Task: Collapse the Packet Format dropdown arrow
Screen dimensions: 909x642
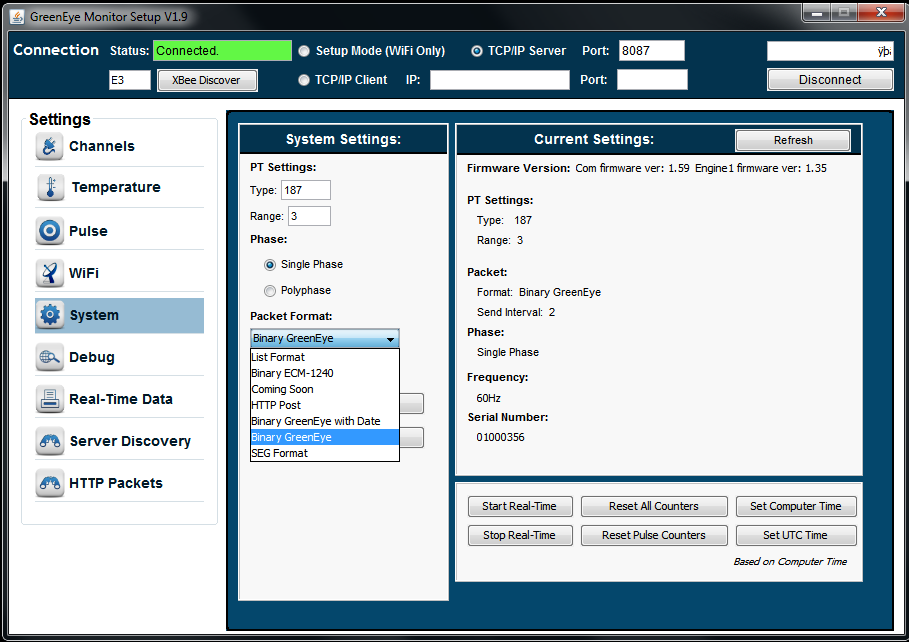Action: point(390,339)
